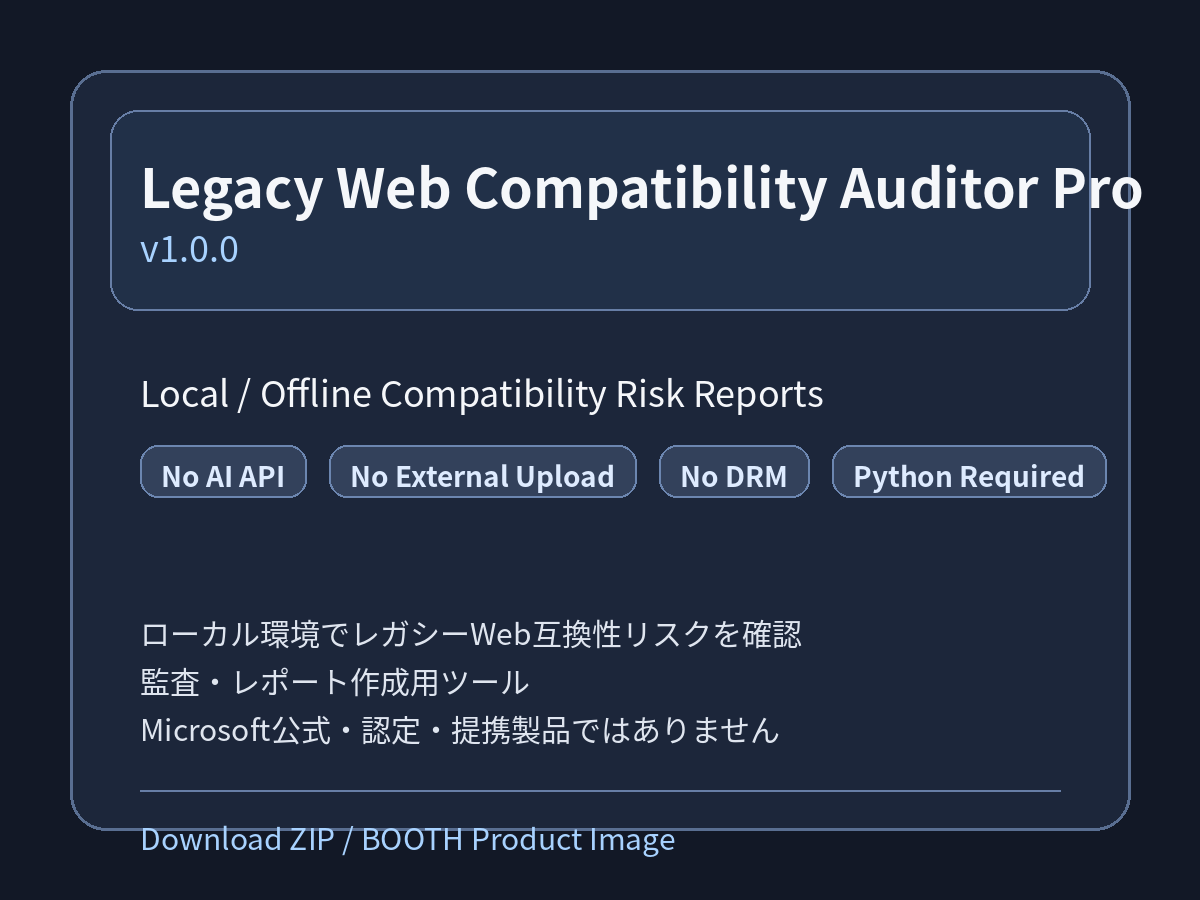This screenshot has width=1200, height=900.
Task: Click the Local / Offline Compatibility Risk Reports subtitle
Action: click(482, 395)
